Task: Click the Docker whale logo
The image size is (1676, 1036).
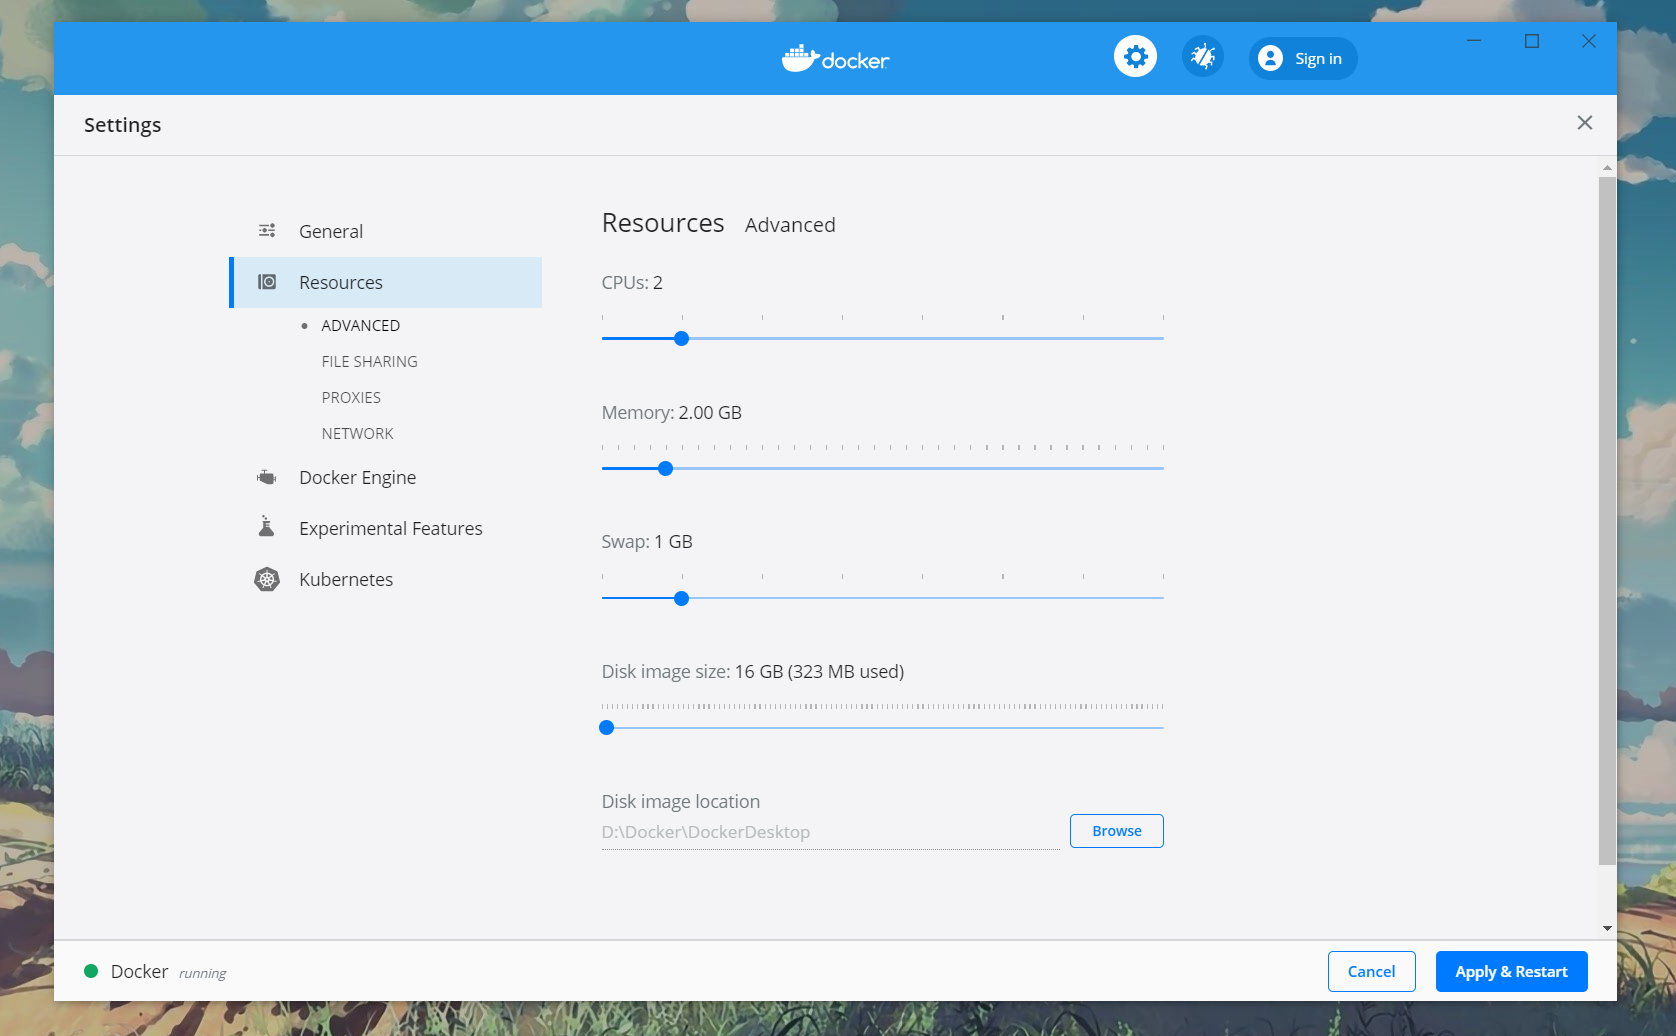Action: tap(836, 59)
